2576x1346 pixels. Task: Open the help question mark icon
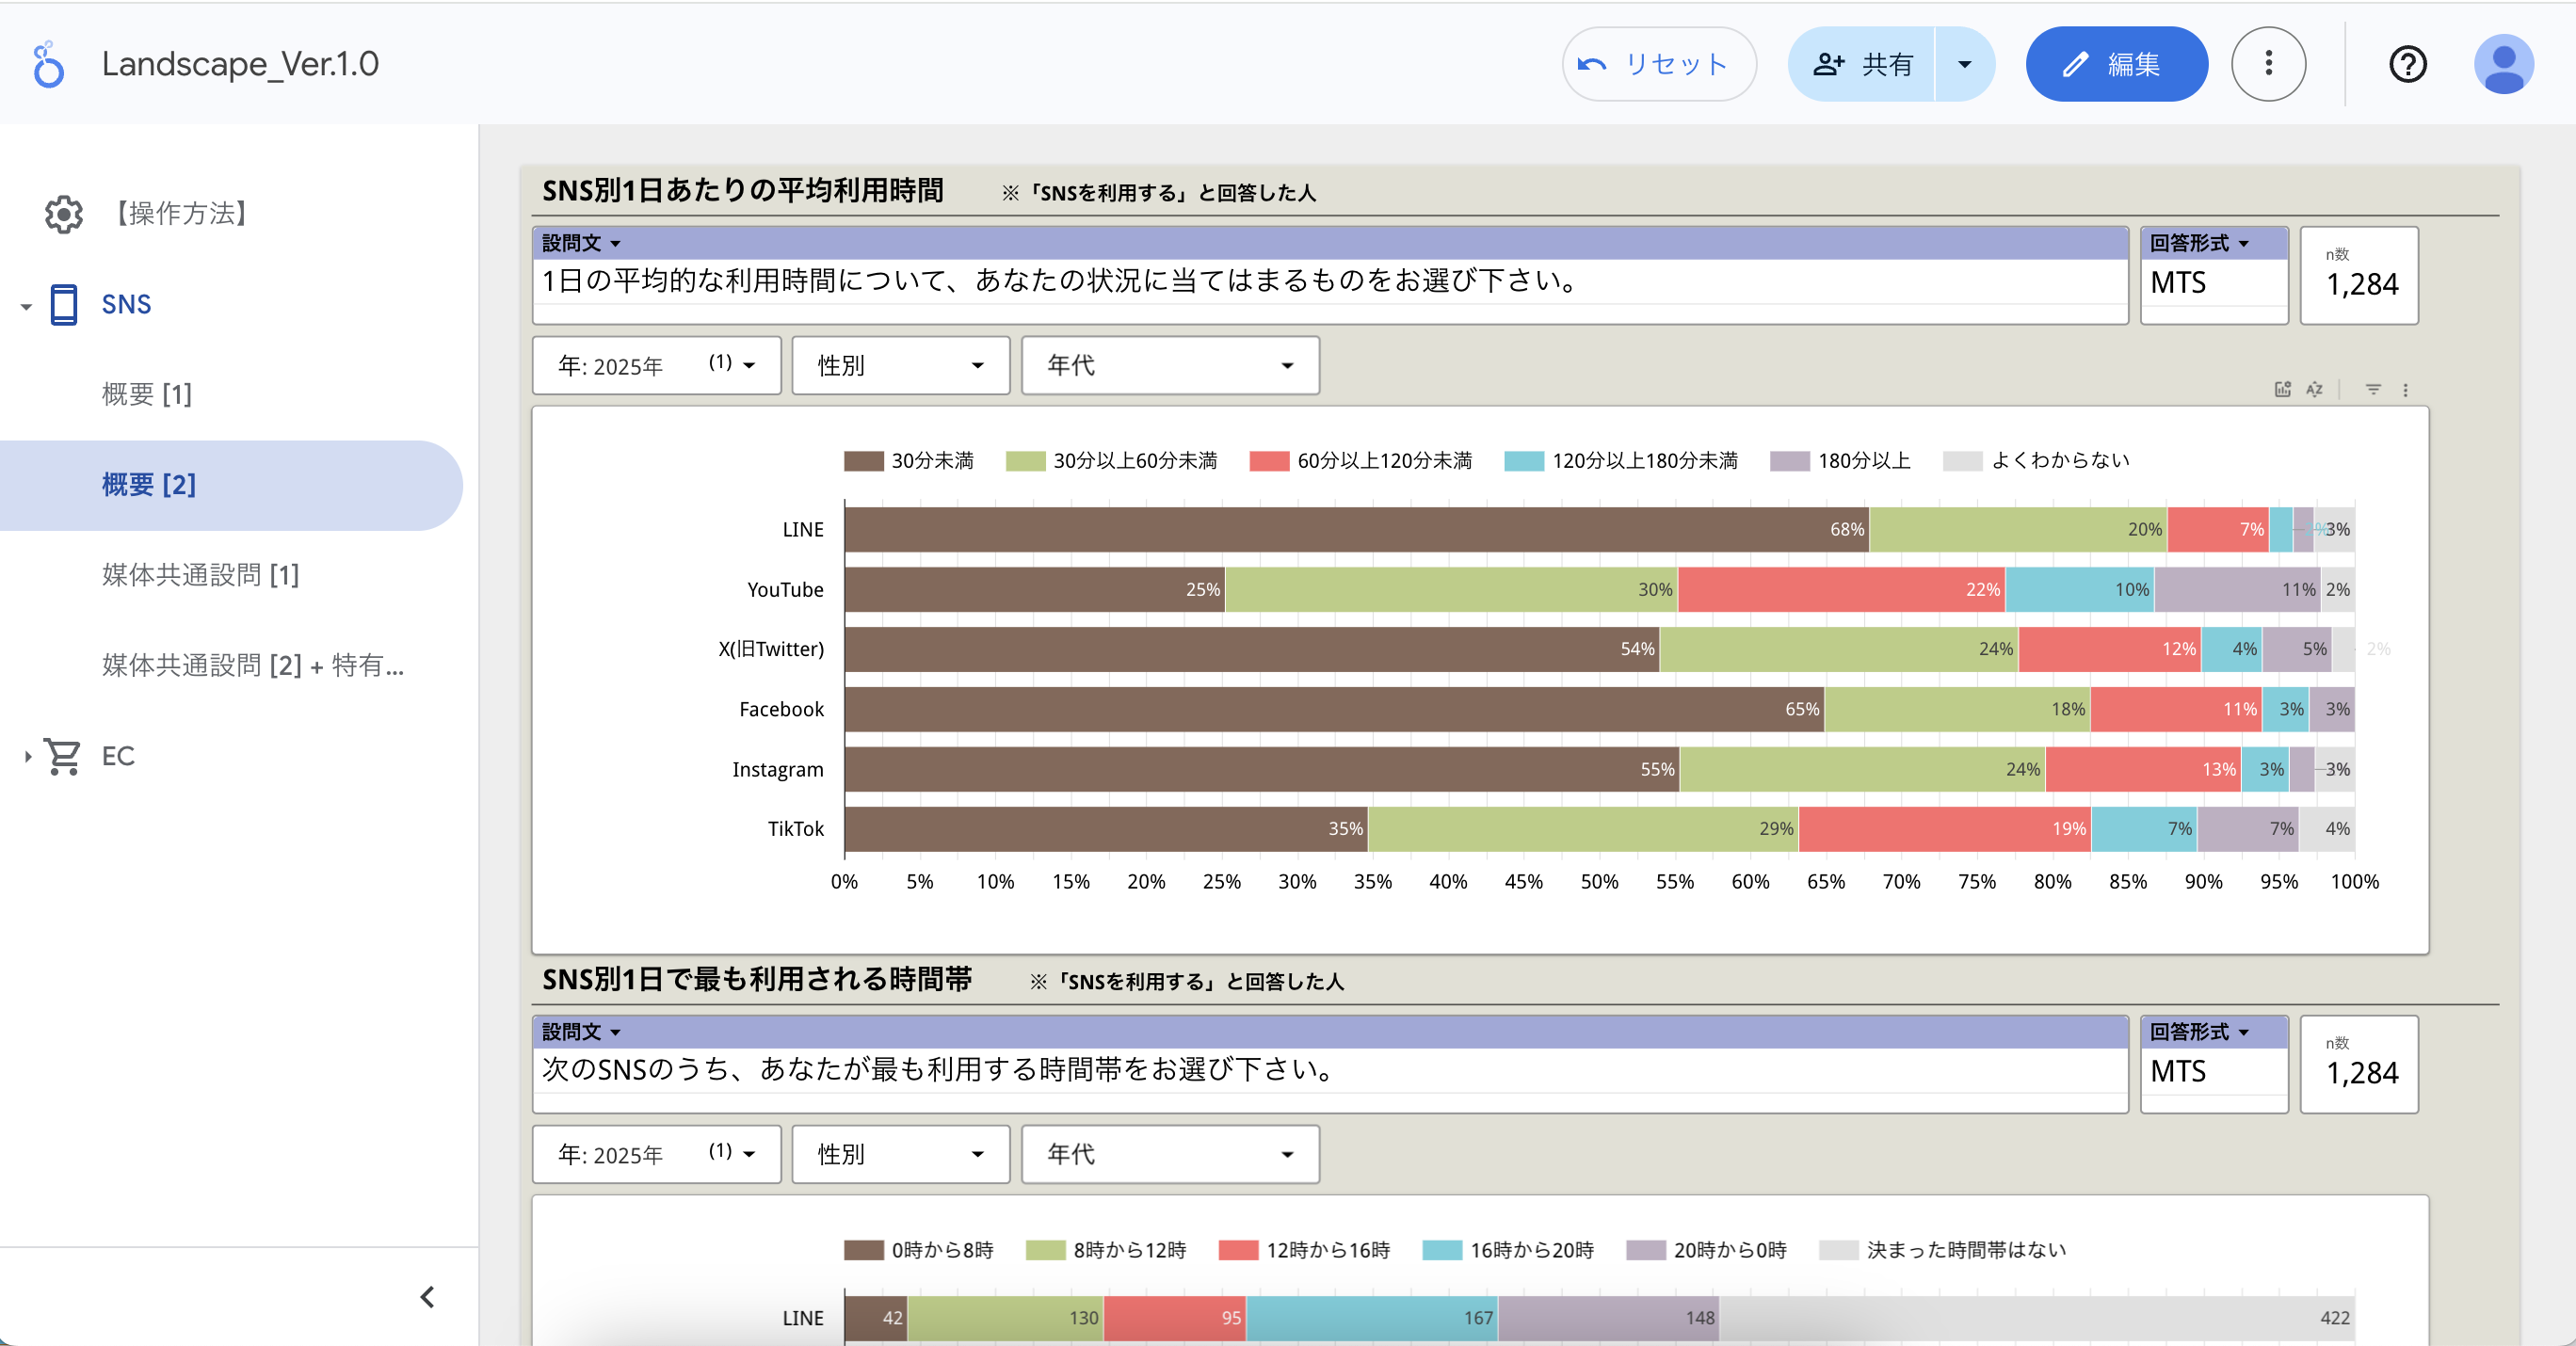2407,64
